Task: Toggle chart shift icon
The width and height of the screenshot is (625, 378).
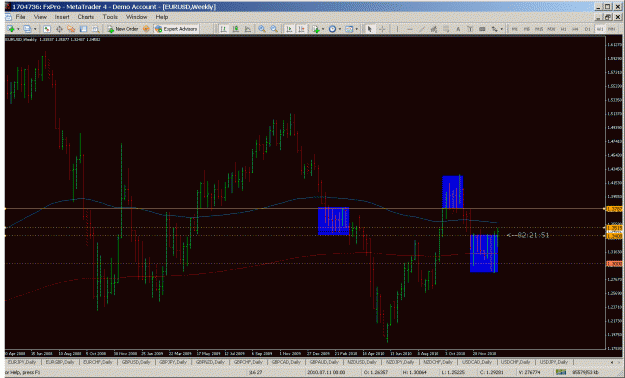Action: click(x=302, y=29)
